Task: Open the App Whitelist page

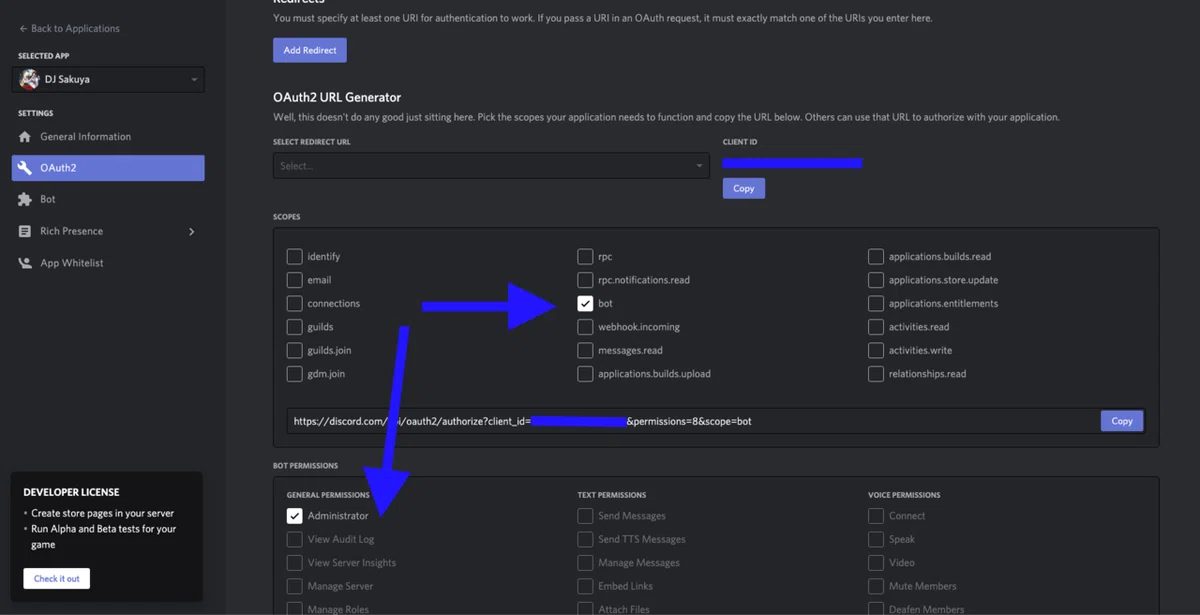Action: tap(108, 263)
